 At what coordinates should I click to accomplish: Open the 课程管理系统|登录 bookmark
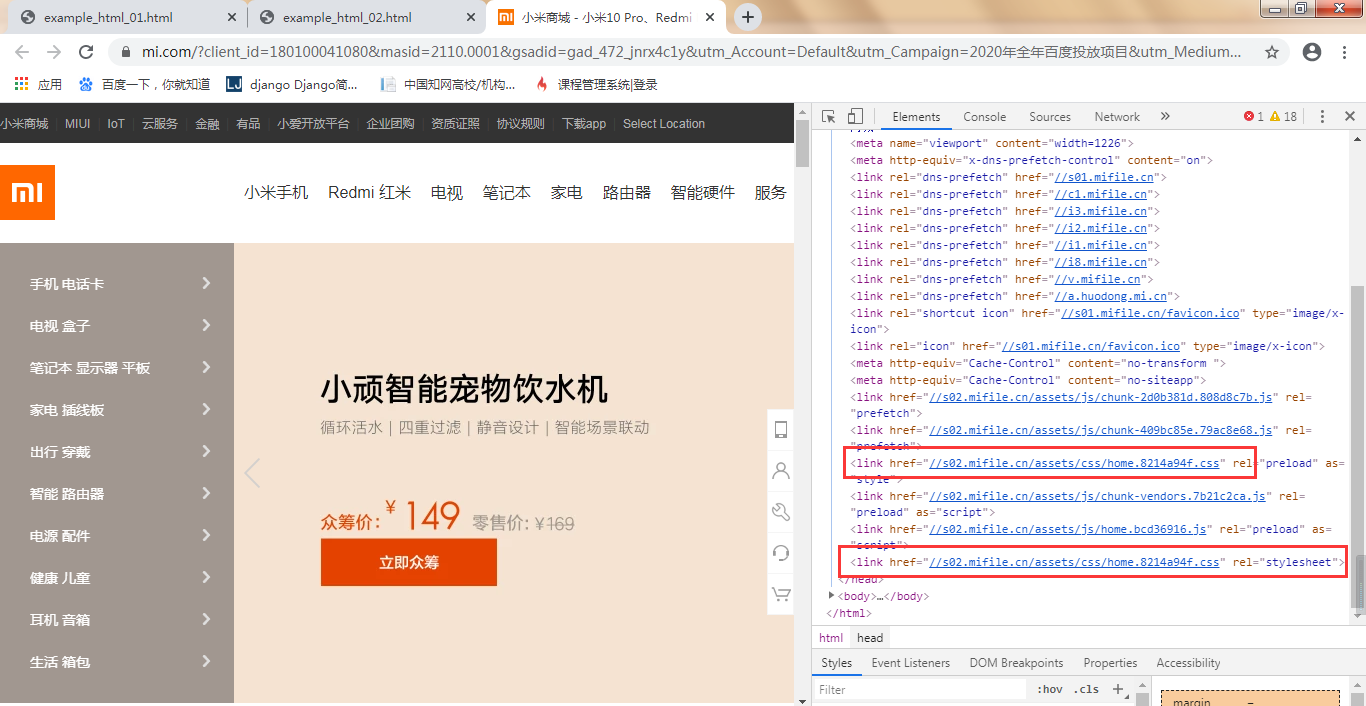(597, 85)
